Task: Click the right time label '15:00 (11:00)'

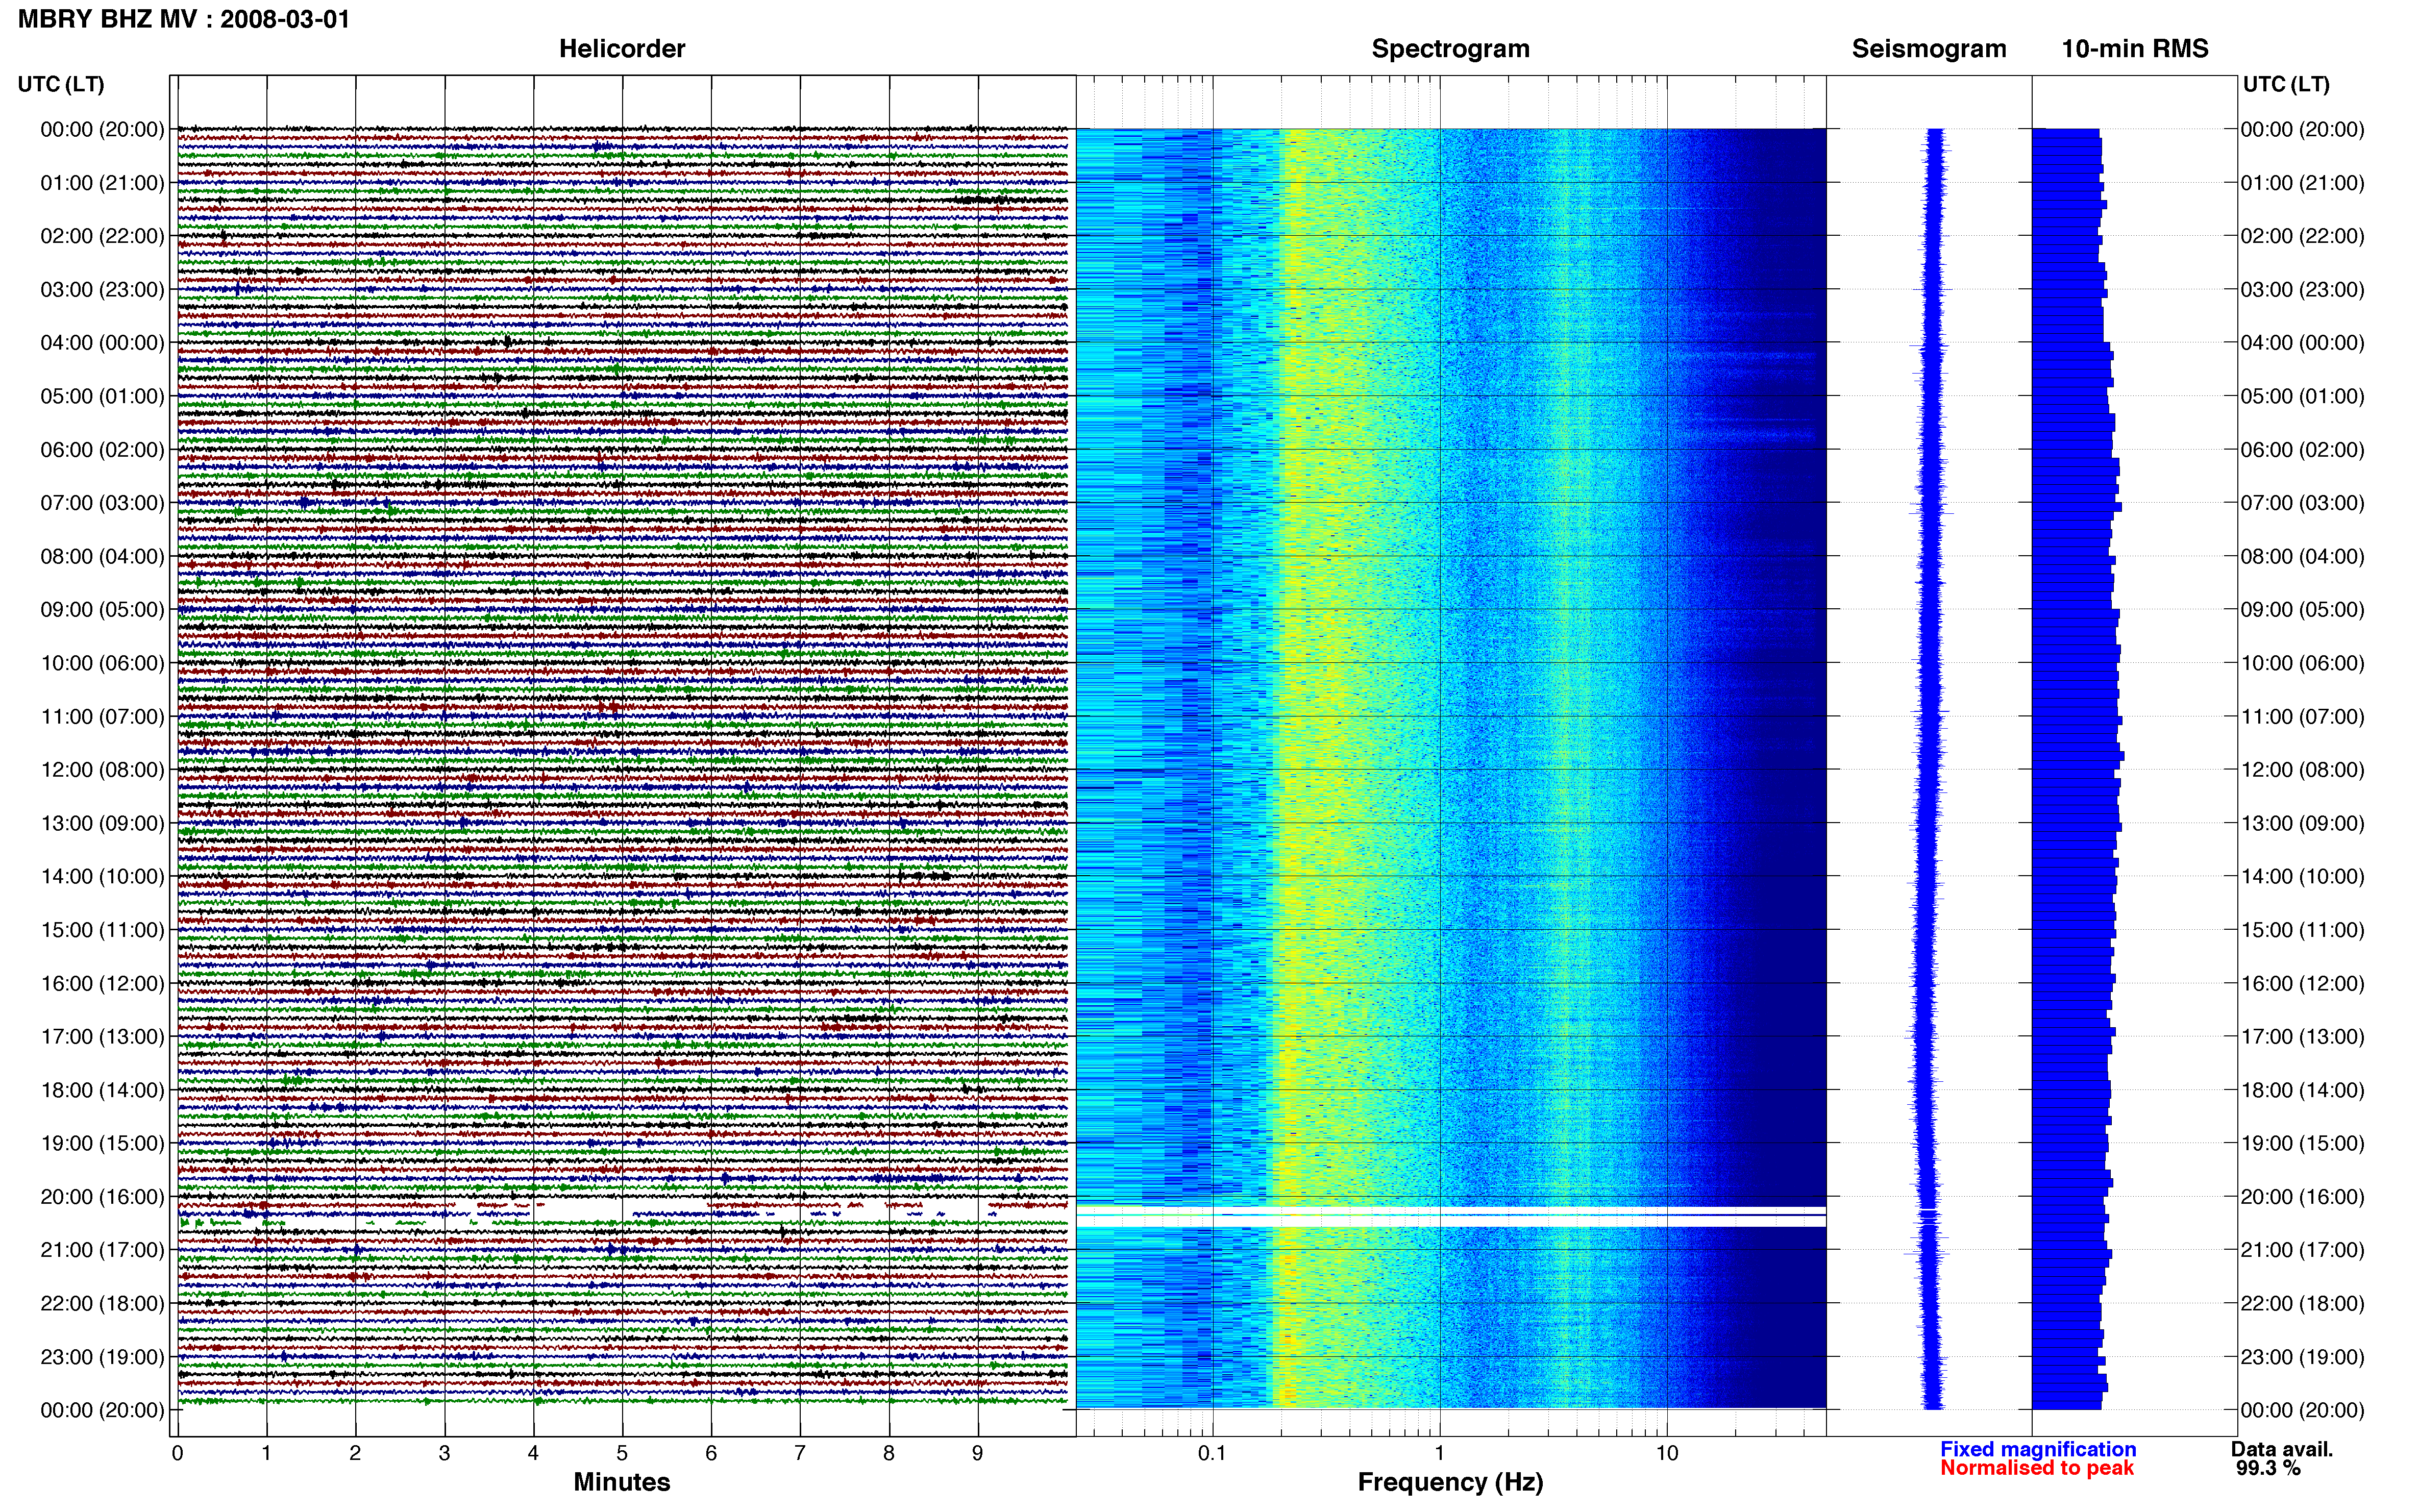Action: click(2303, 930)
